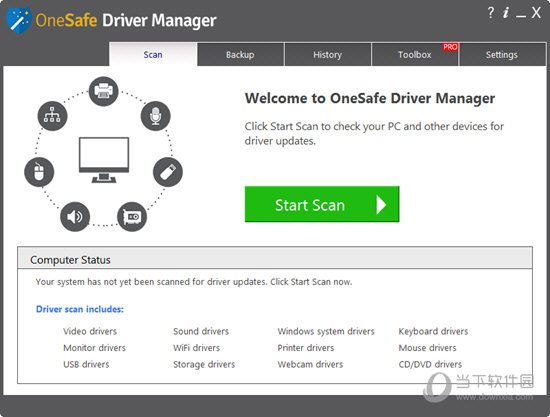Minimize the OneSafe Driver Manager window

click(x=521, y=16)
